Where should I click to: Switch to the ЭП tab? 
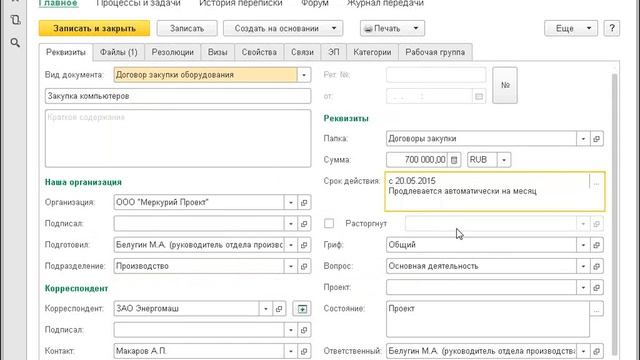tap(334, 52)
